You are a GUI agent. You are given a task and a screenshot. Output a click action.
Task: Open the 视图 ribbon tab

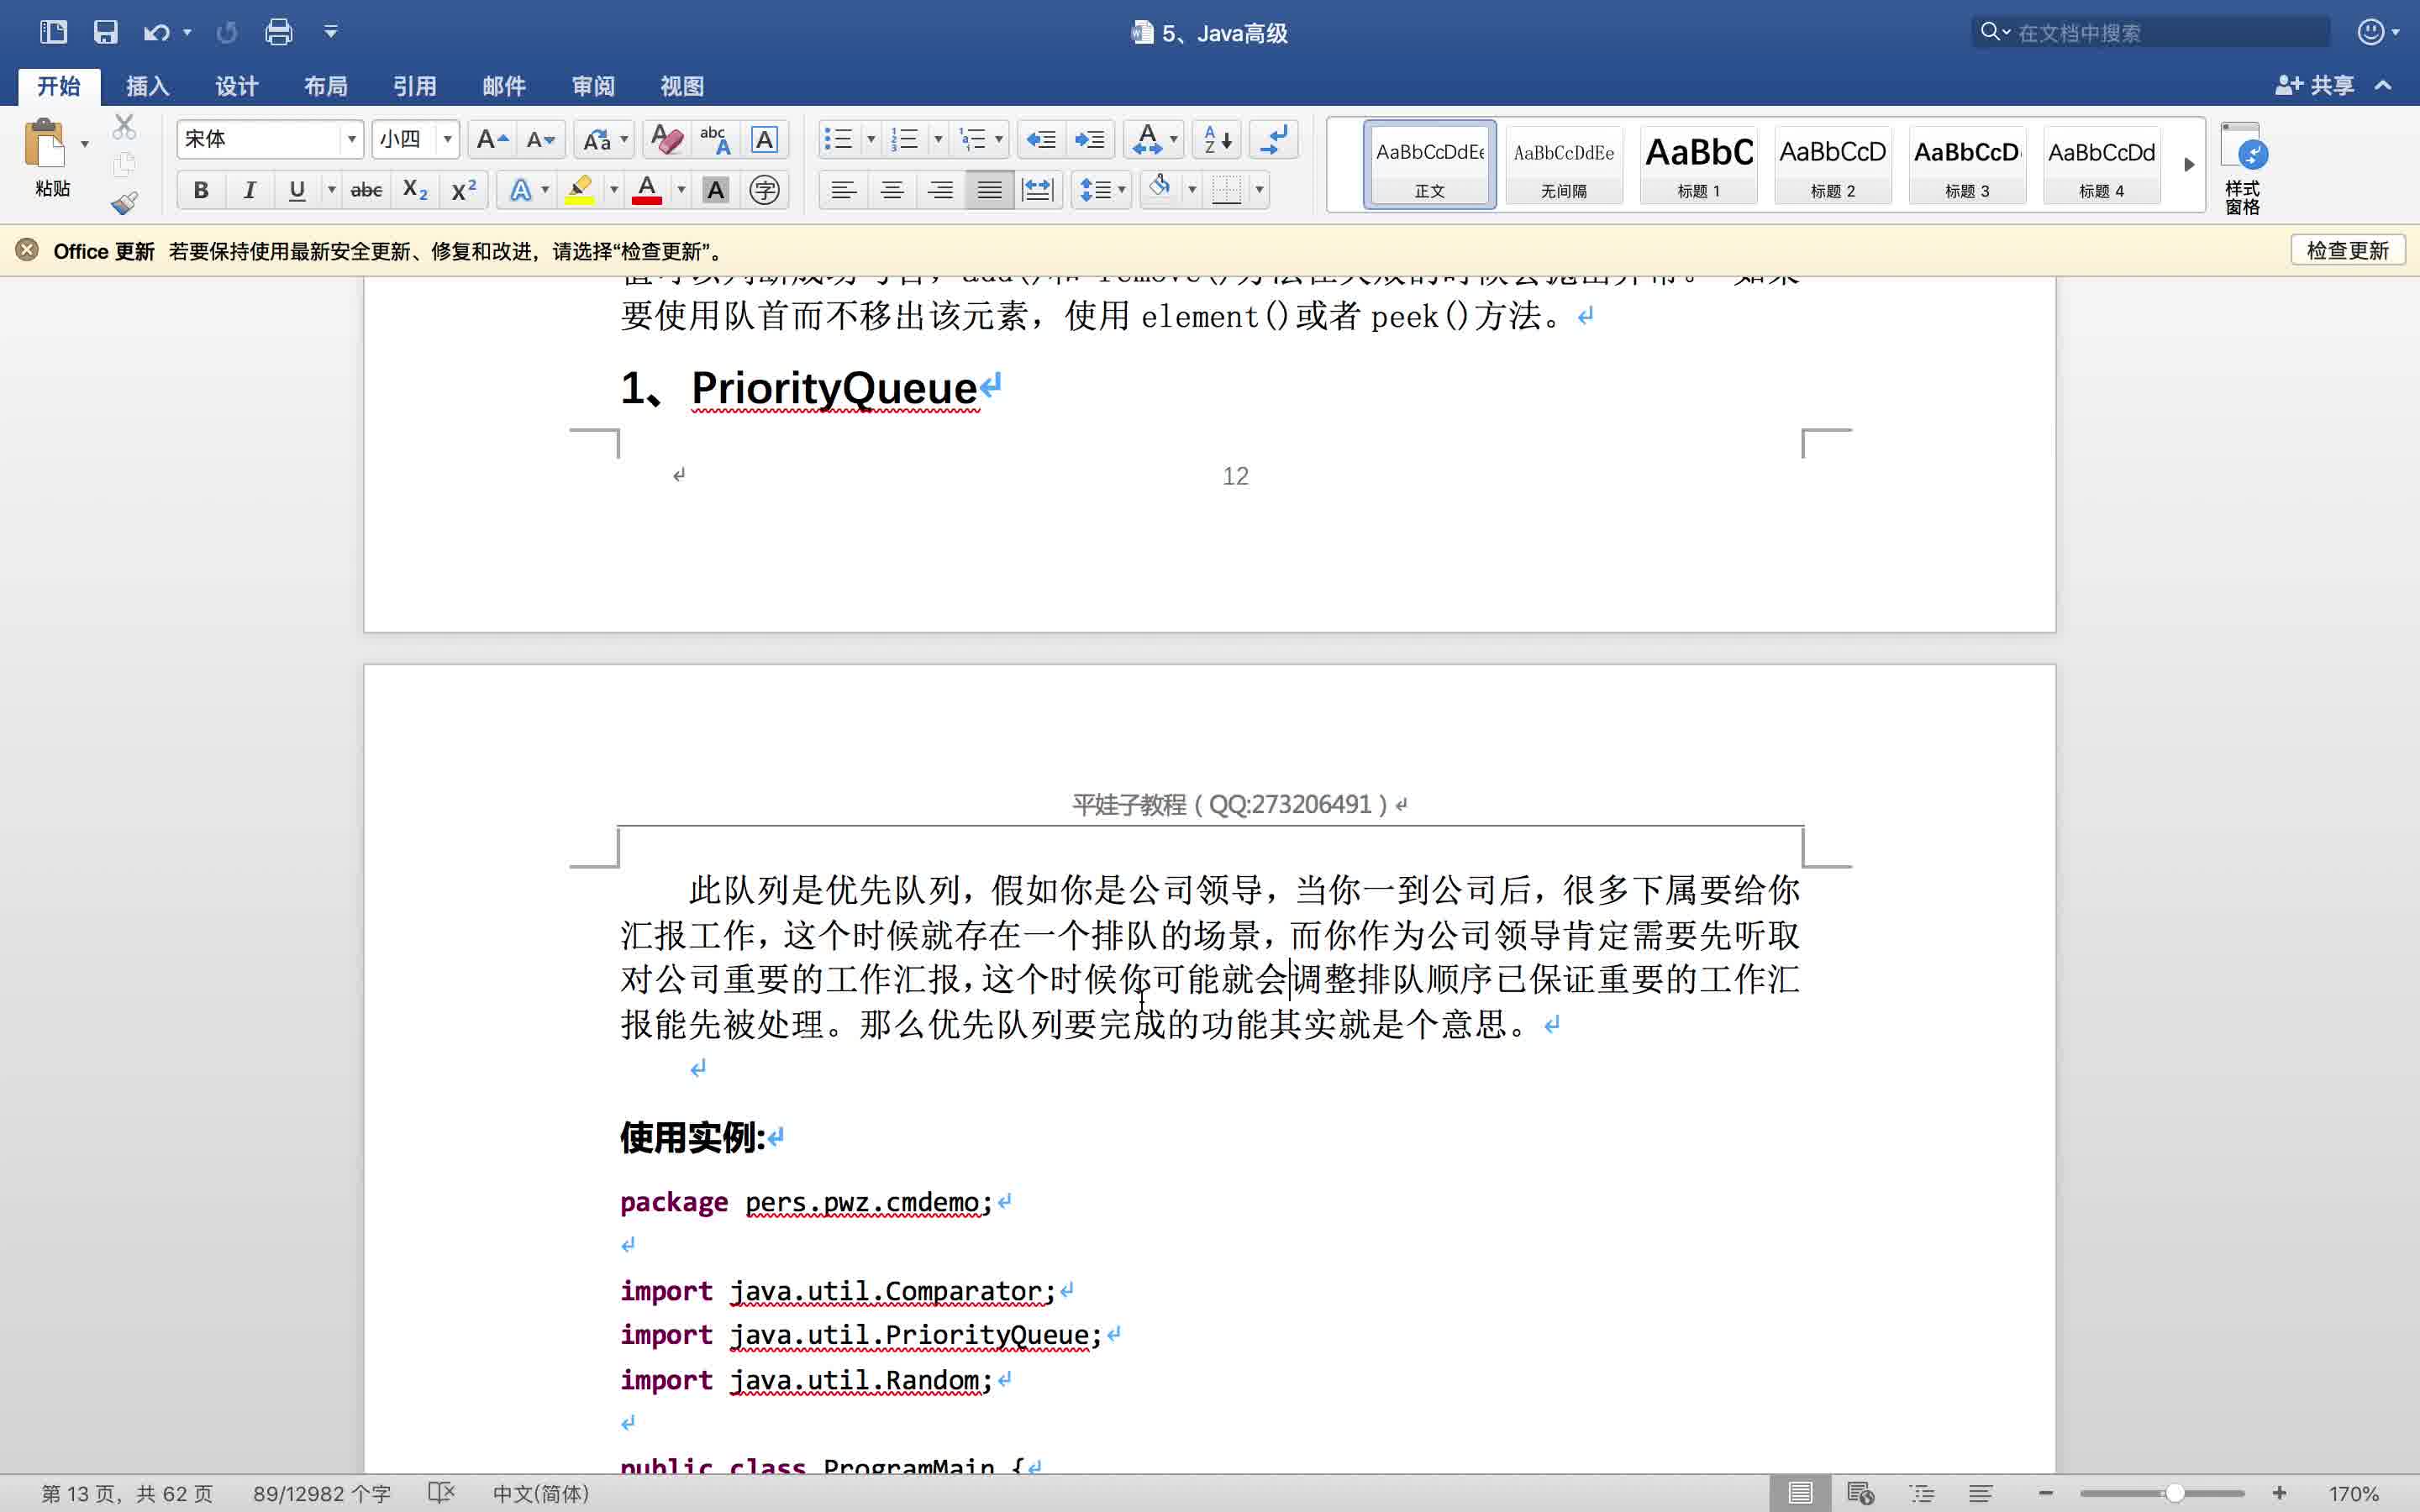coord(682,86)
